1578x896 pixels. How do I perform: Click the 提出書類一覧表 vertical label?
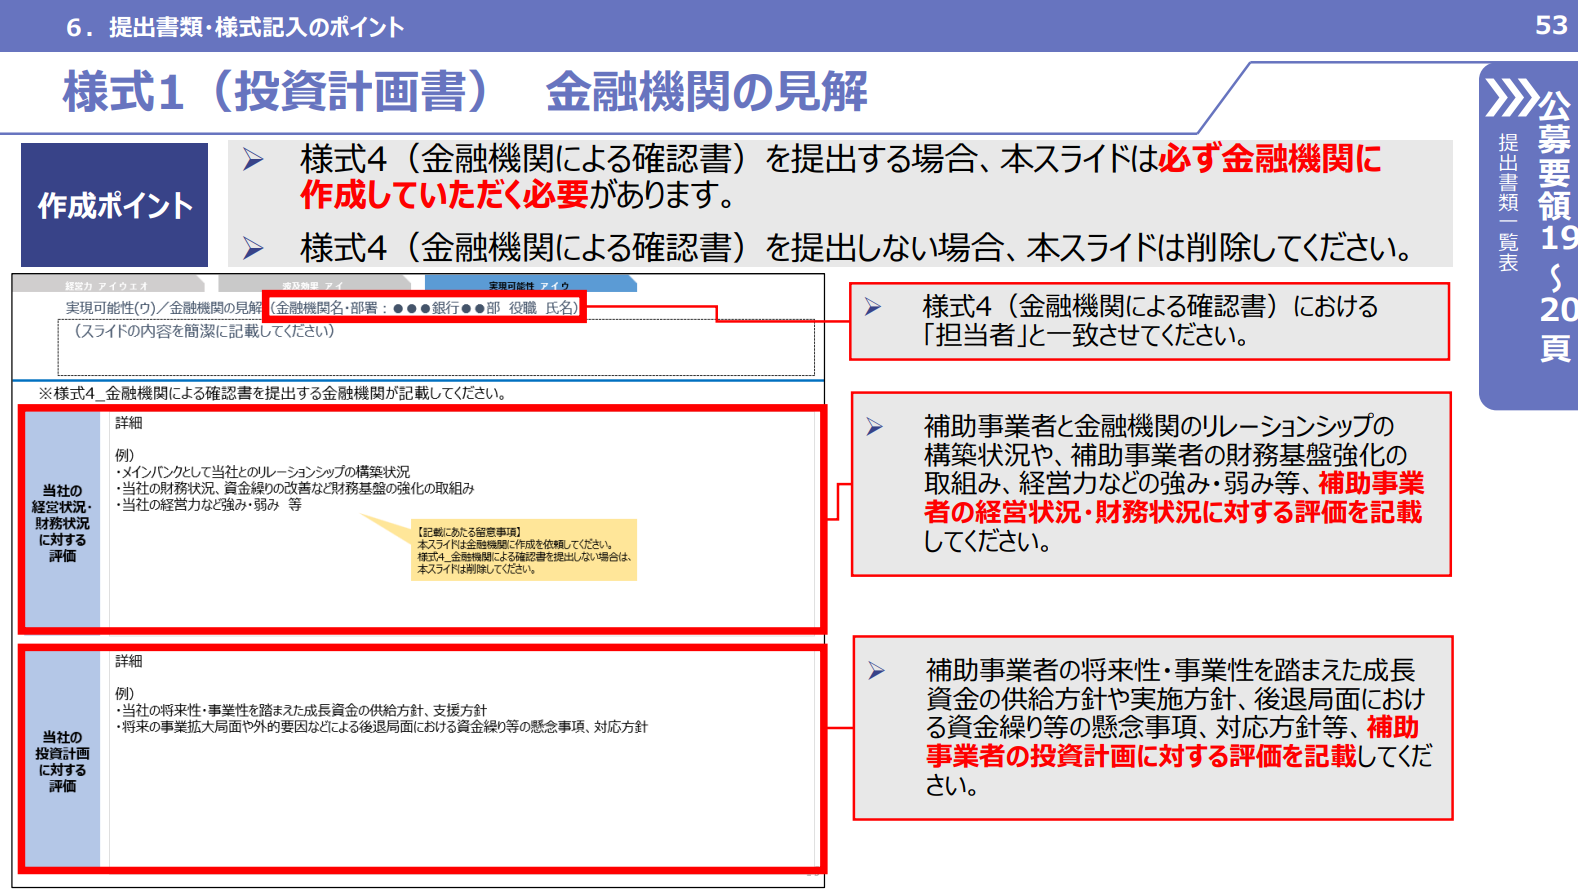[1508, 202]
